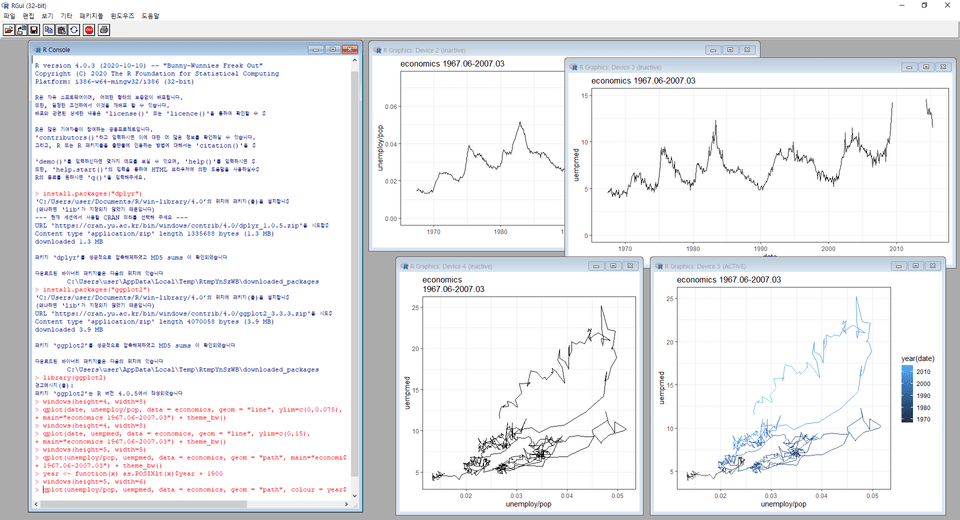
Task: Click the Print toolbar icon
Action: point(104,30)
